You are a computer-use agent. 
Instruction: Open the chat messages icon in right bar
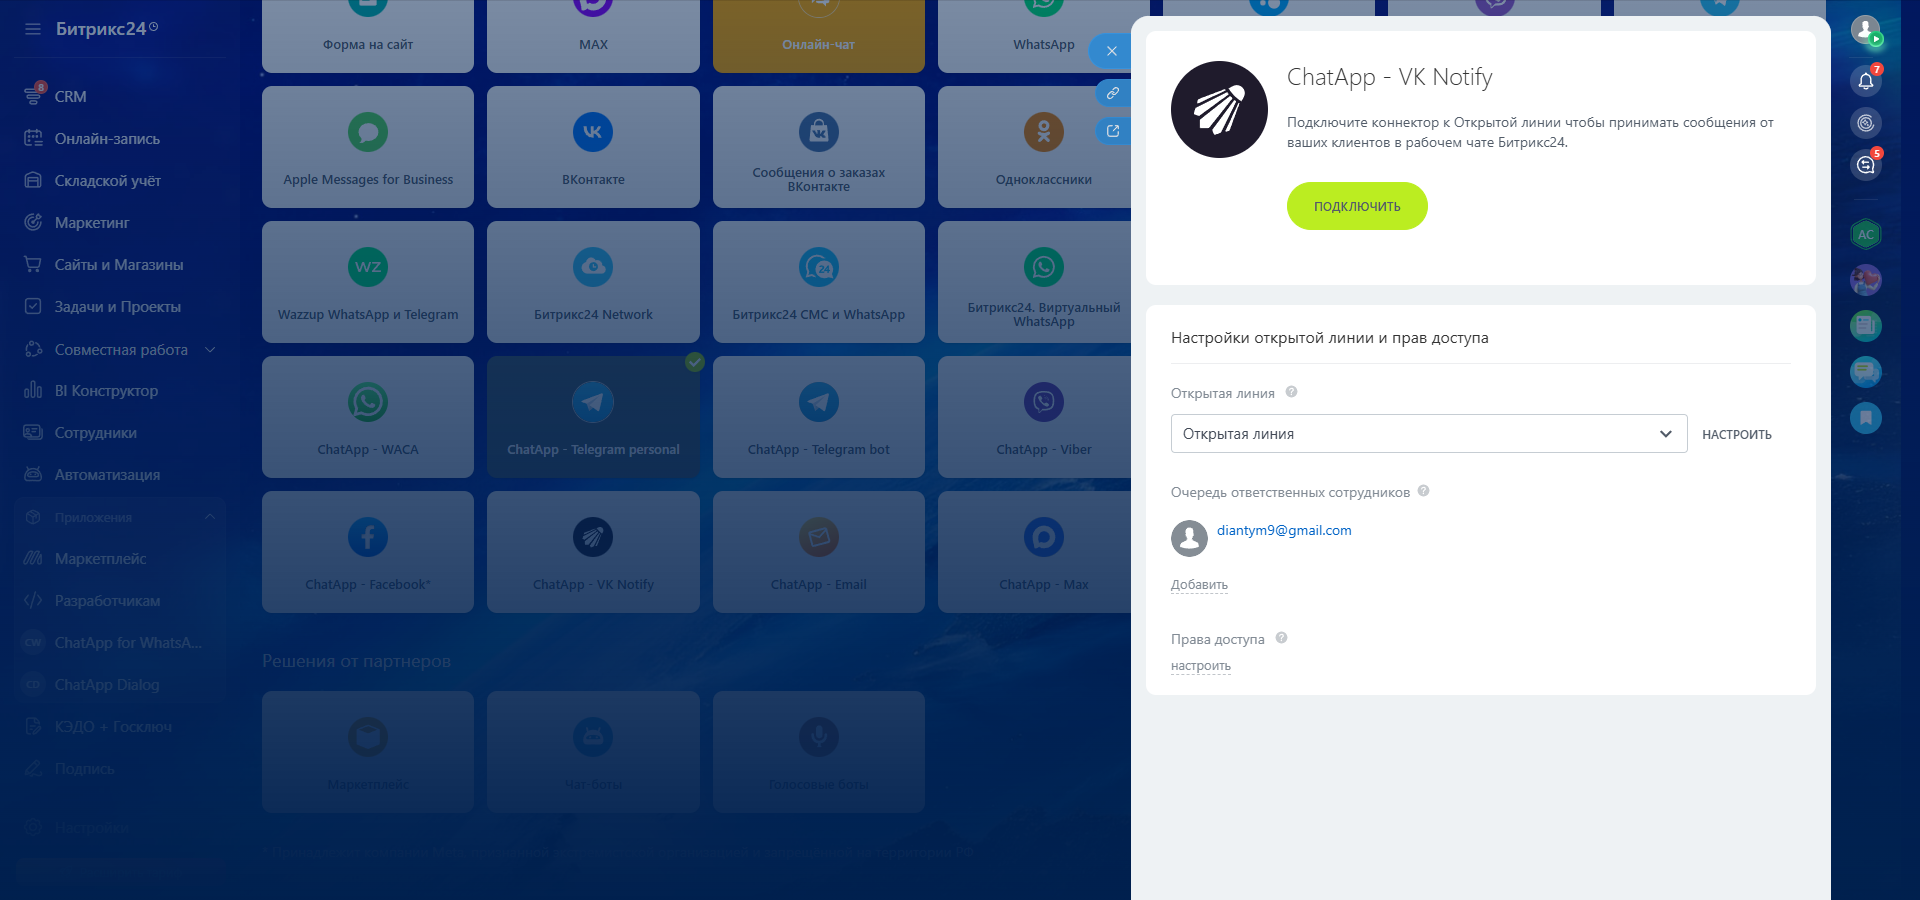point(1865,165)
